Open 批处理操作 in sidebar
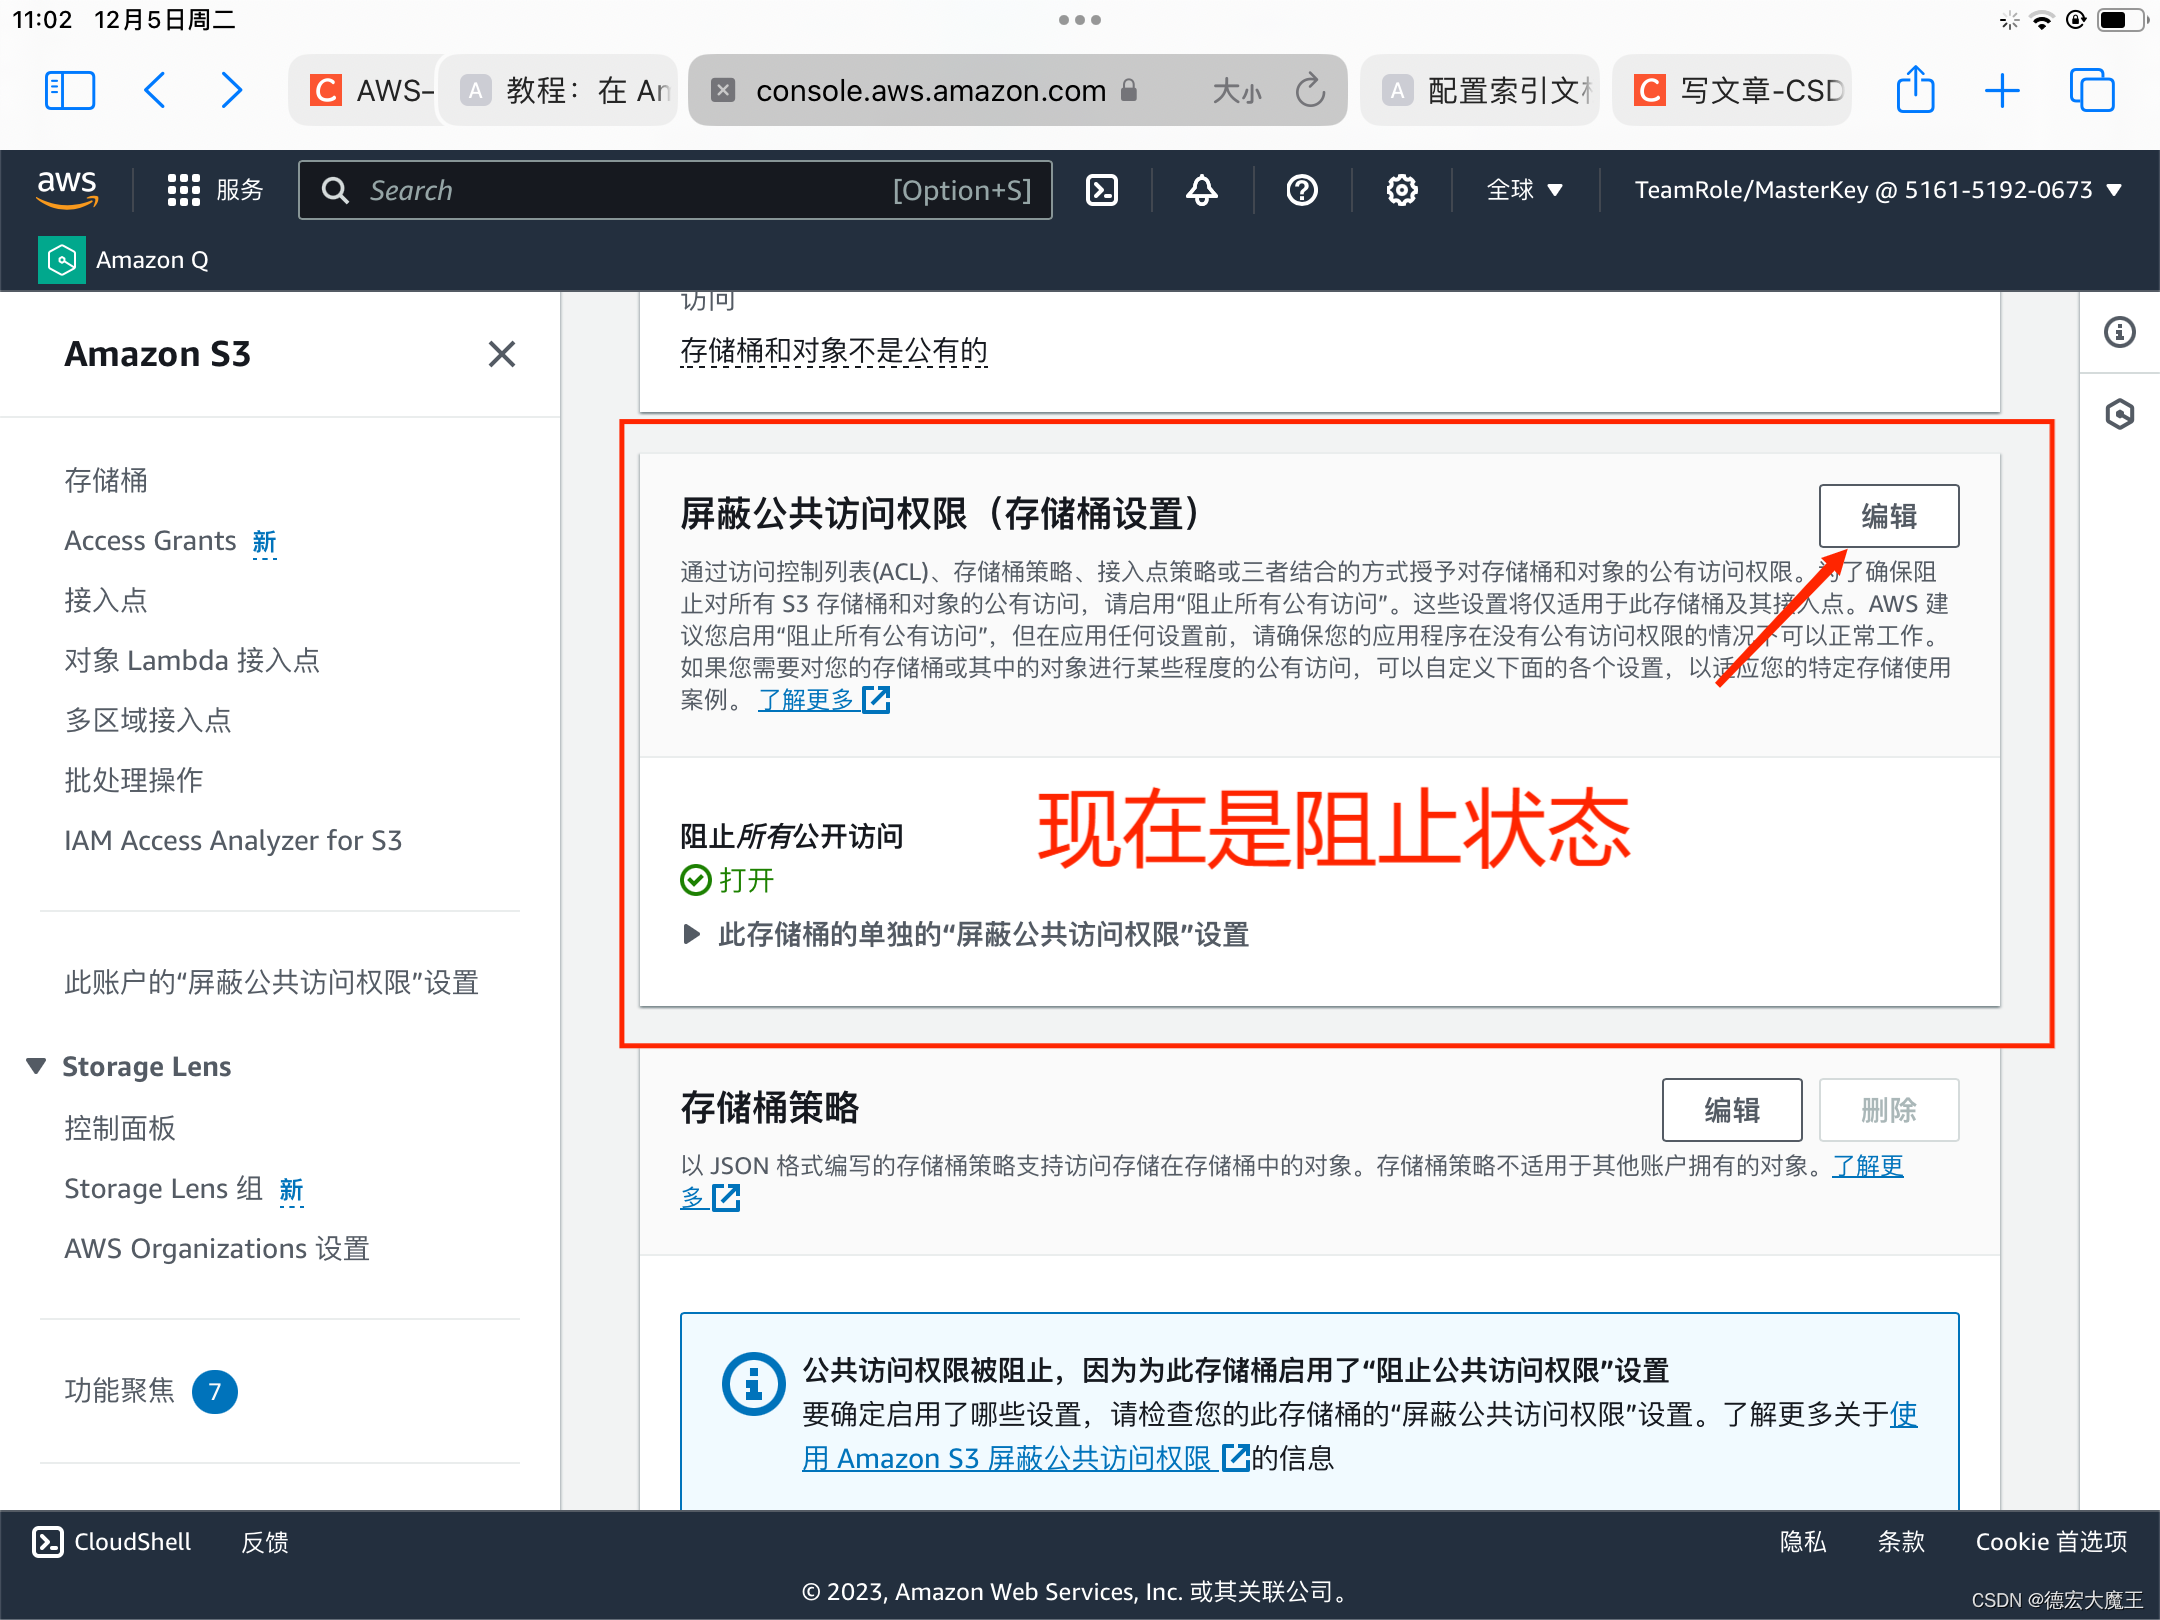This screenshot has height=1620, width=2160. pyautogui.click(x=134, y=781)
